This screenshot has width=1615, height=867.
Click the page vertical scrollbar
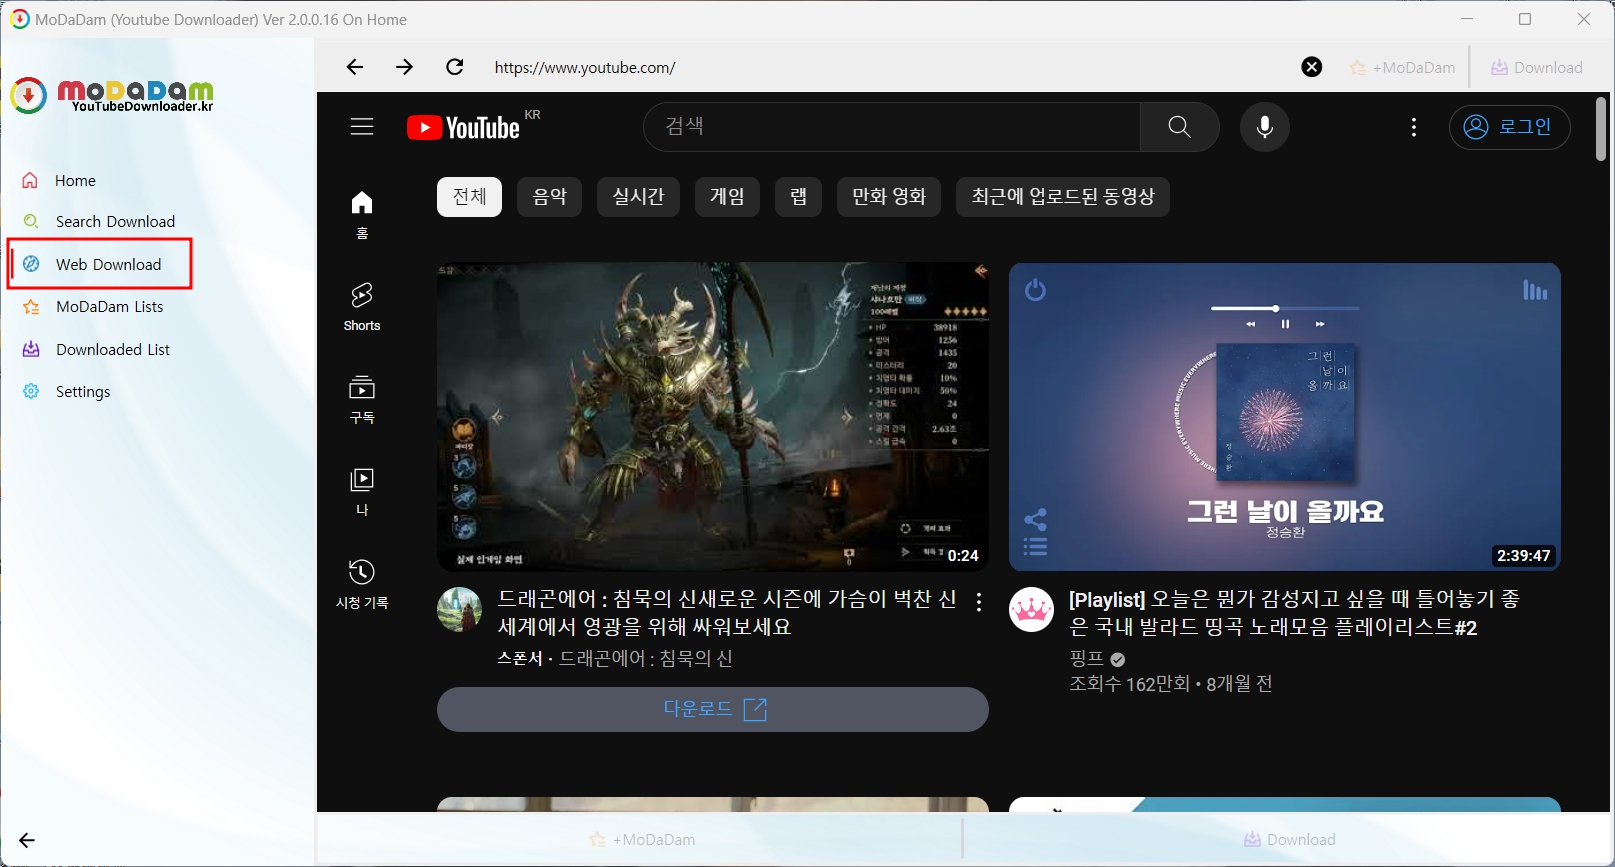tap(1601, 128)
